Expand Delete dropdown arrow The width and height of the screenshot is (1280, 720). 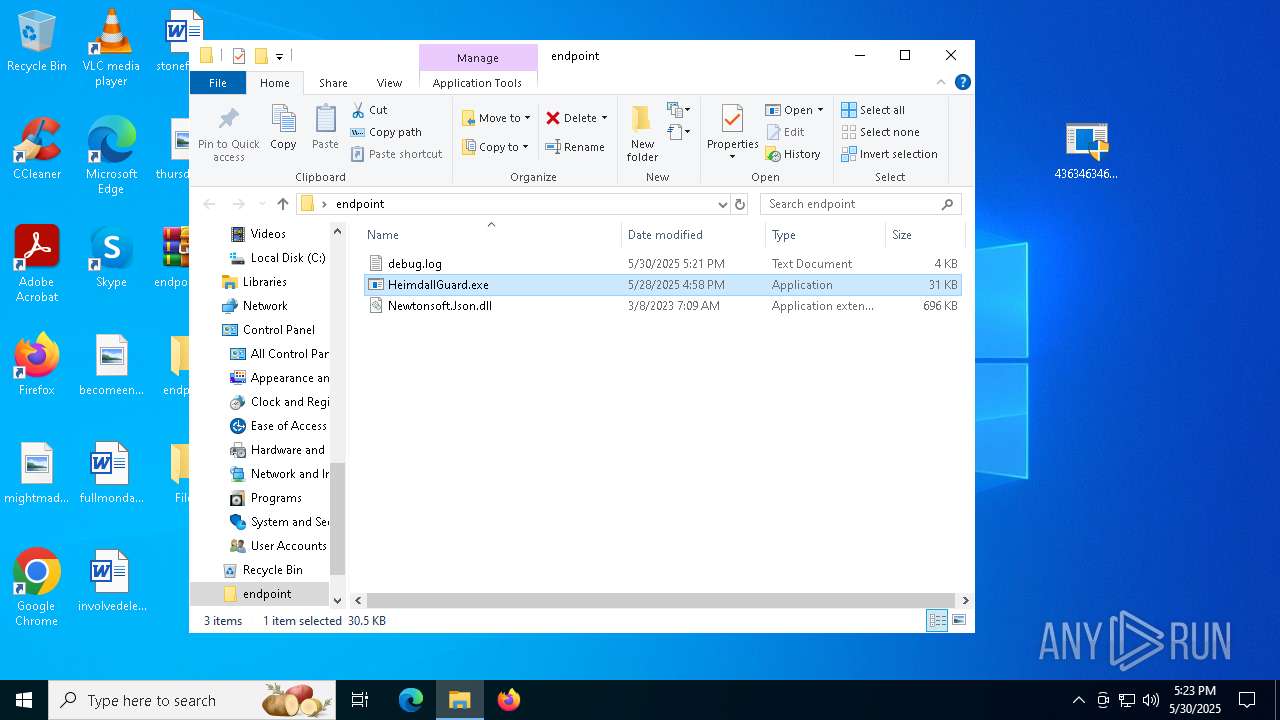pyautogui.click(x=604, y=118)
